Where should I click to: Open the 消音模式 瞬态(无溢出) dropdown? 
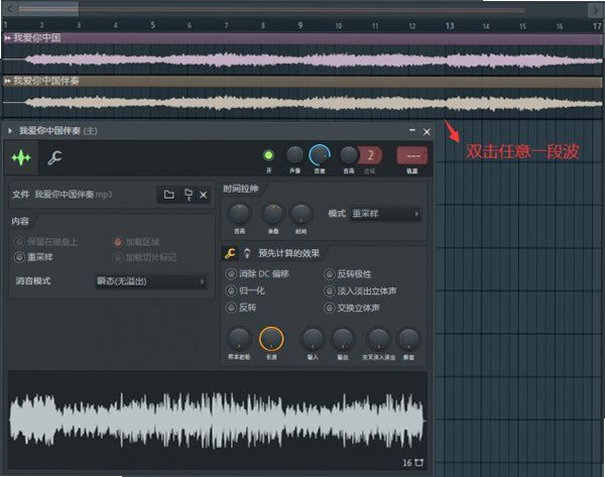tap(151, 281)
